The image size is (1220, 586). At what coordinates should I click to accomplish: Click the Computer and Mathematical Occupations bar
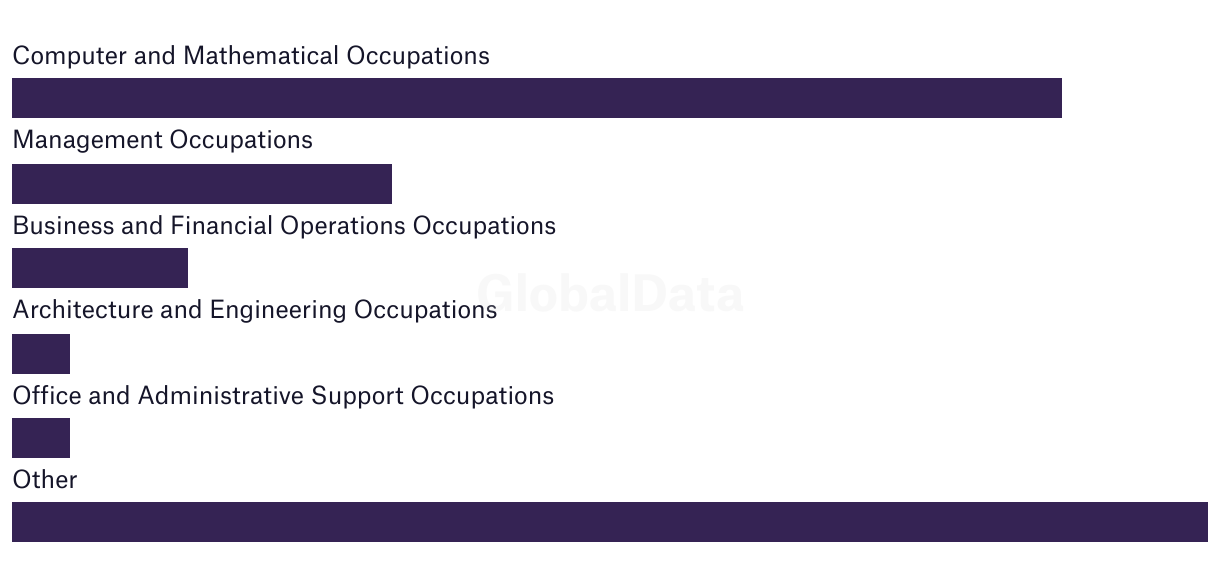[x=537, y=98]
